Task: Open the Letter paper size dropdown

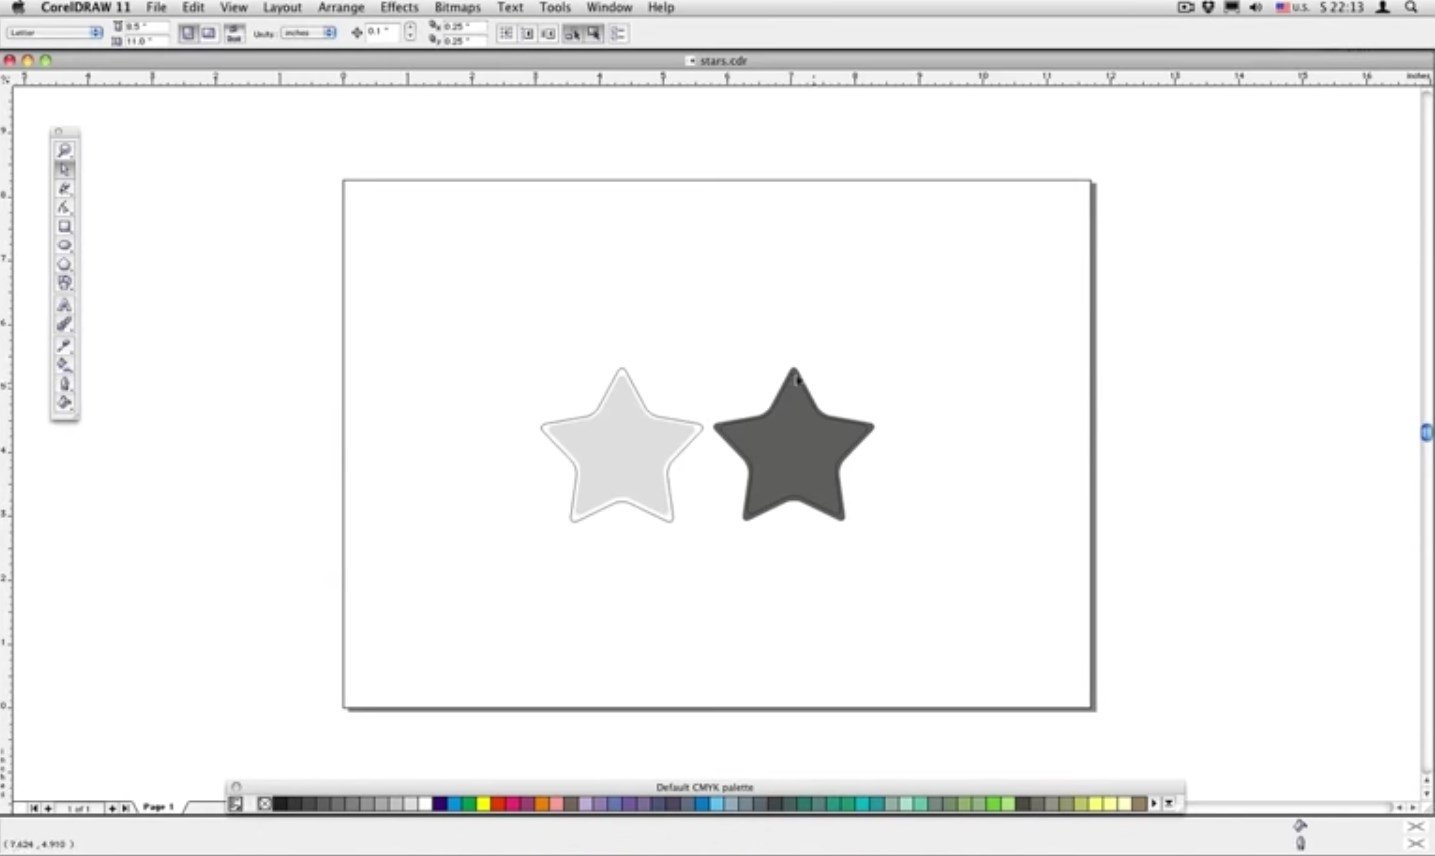Action: [x=55, y=33]
